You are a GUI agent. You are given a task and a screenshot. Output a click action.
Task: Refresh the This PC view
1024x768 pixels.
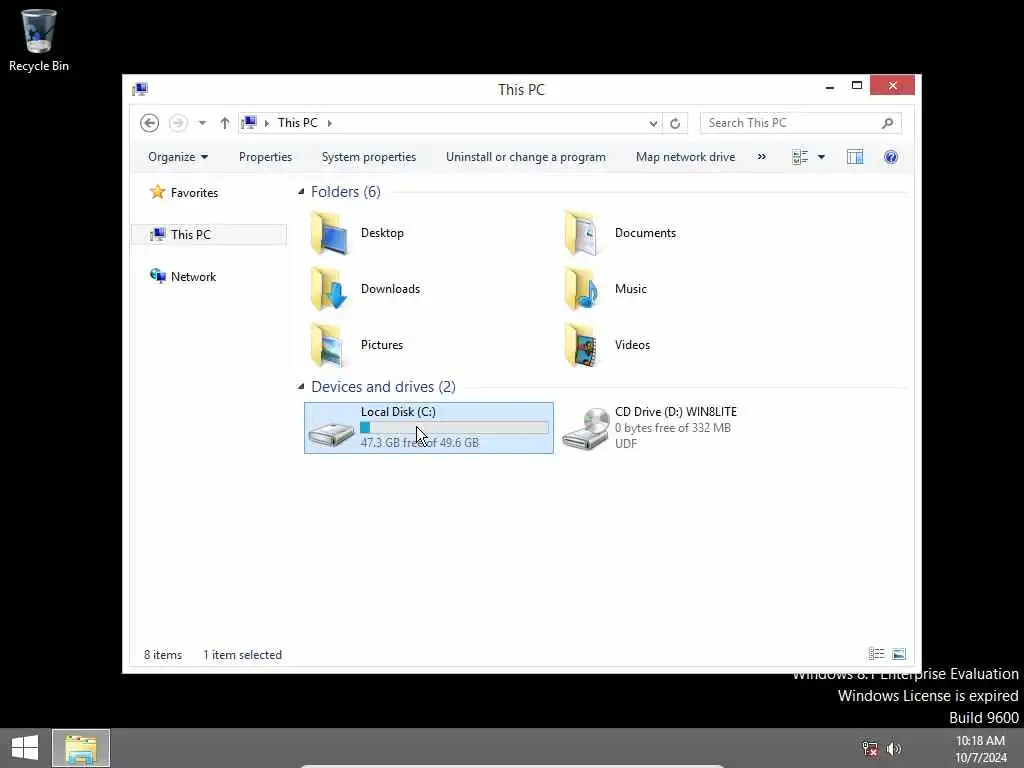pos(675,123)
